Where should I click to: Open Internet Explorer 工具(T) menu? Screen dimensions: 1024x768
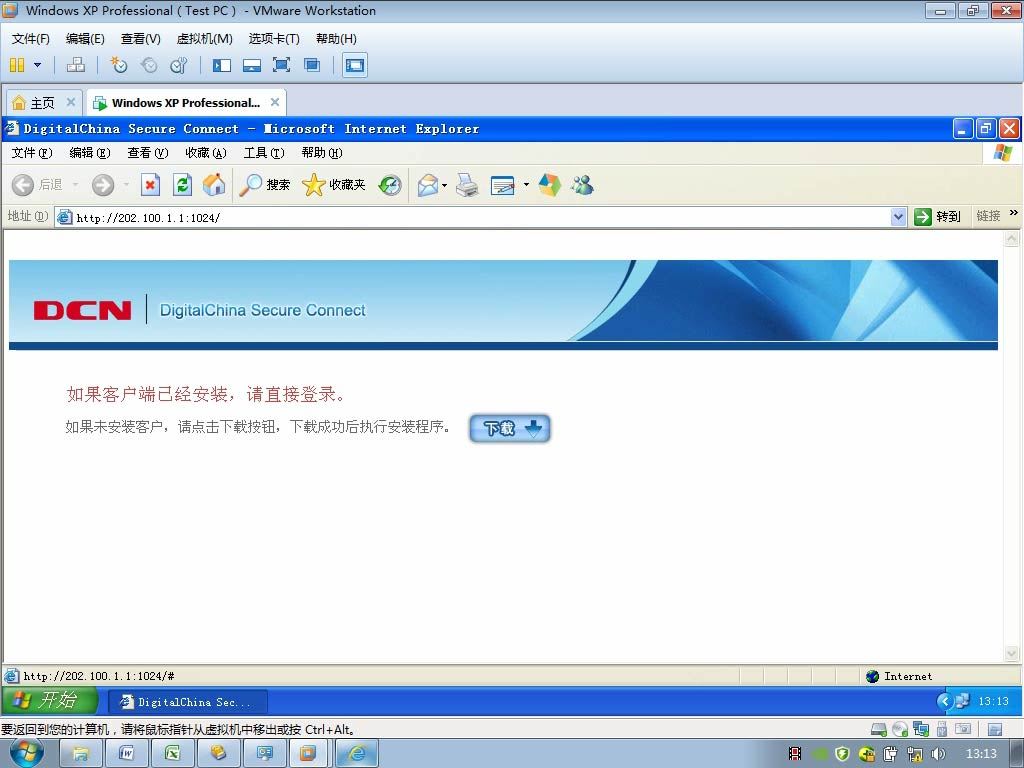[x=264, y=153]
